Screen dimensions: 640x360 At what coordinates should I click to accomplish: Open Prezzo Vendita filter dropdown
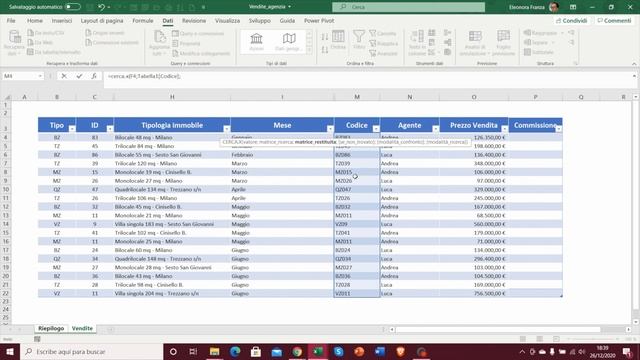point(504,129)
